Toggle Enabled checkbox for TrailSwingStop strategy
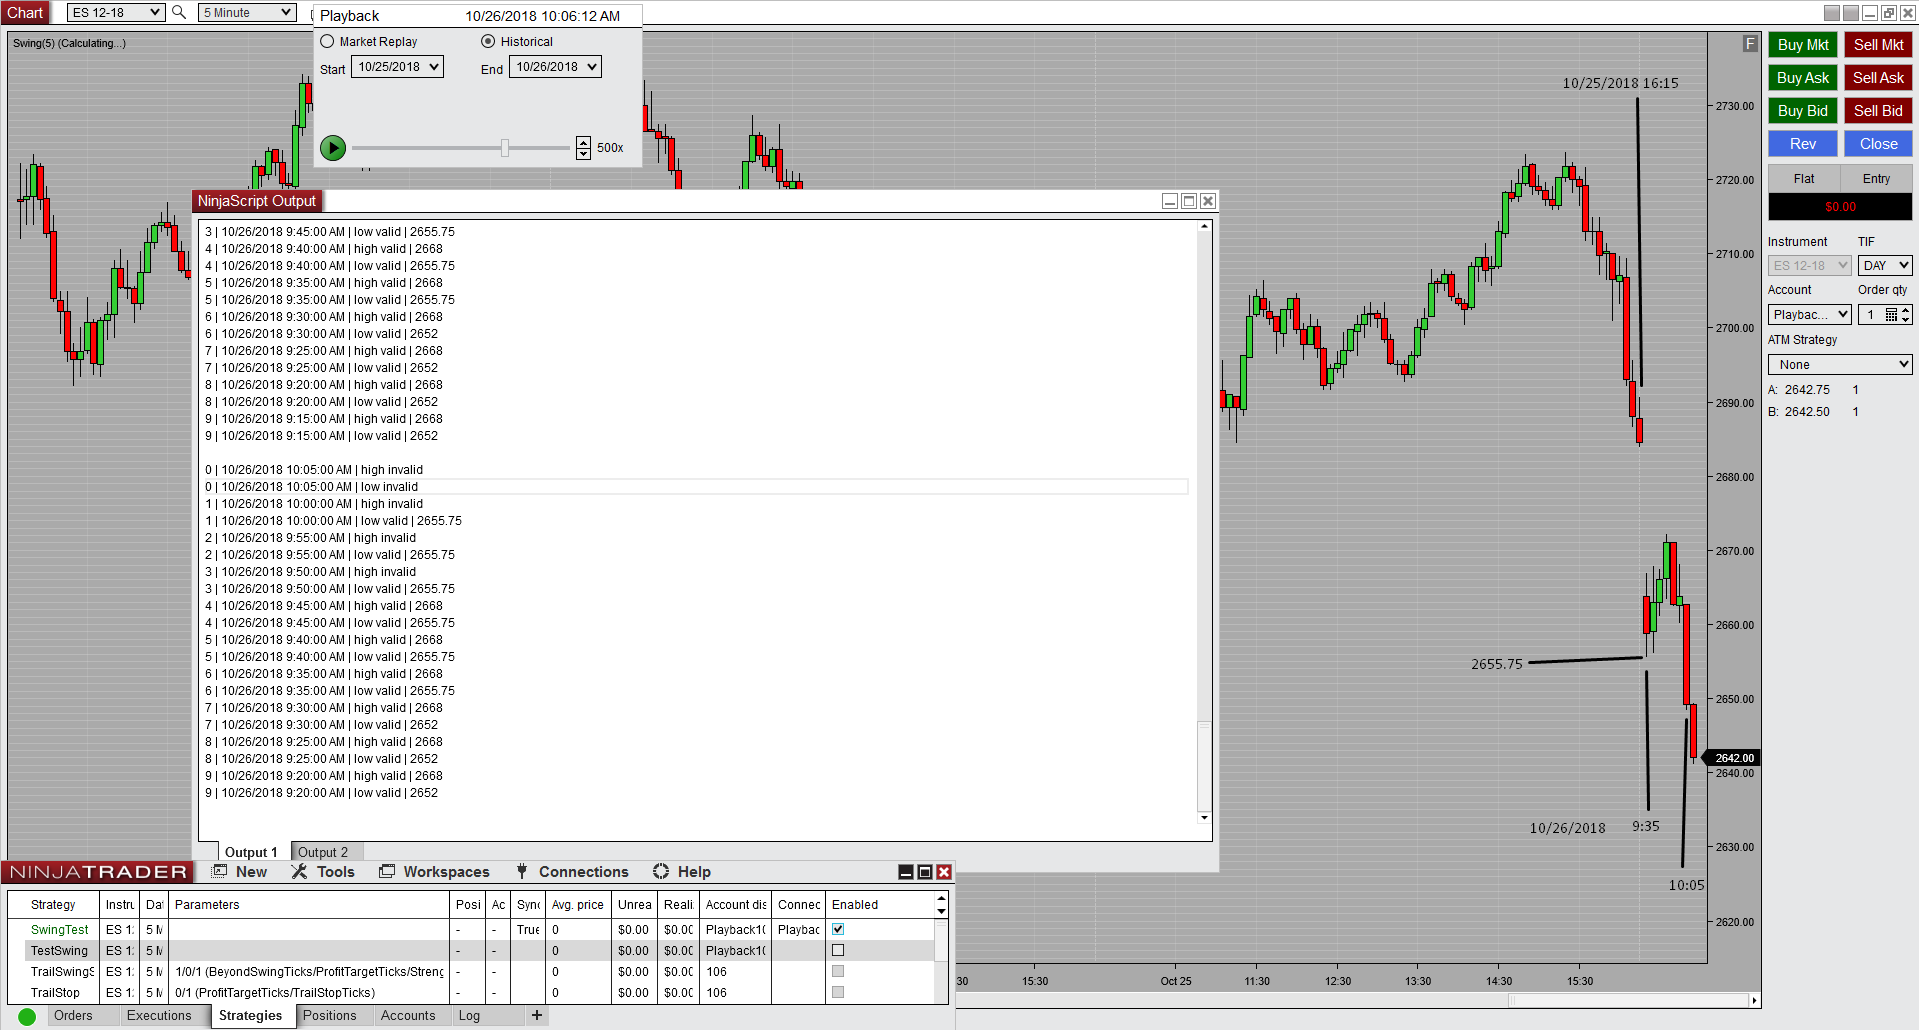1919x1030 pixels. (x=838, y=971)
